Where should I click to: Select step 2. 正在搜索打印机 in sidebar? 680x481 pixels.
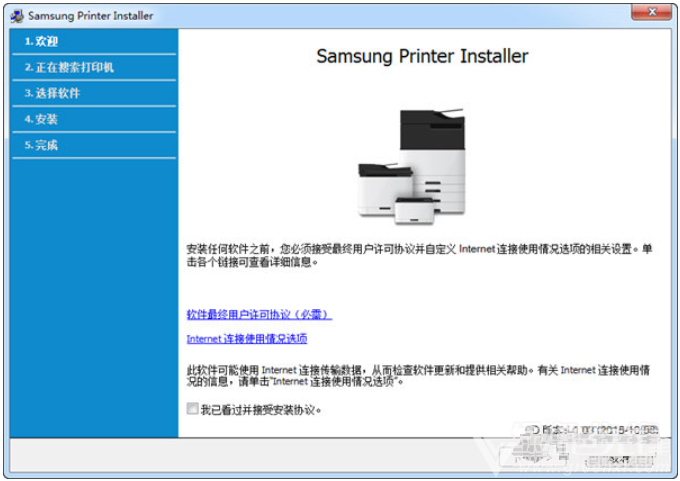click(94, 67)
